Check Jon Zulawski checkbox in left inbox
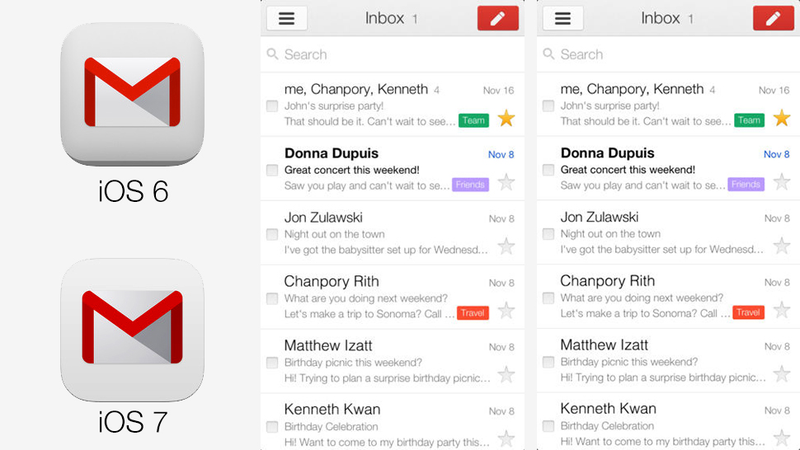 click(x=272, y=234)
